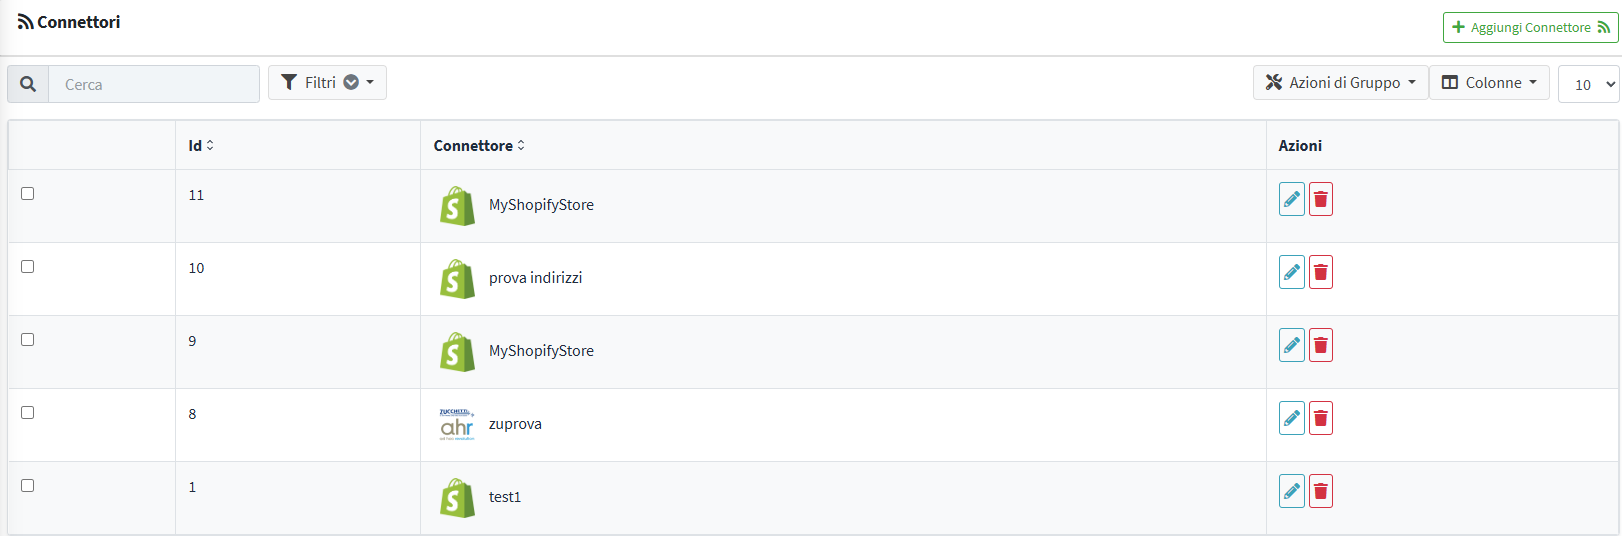Click the ahr logo of zuprova
Viewport: 1622px width, 536px height.
[x=457, y=424]
